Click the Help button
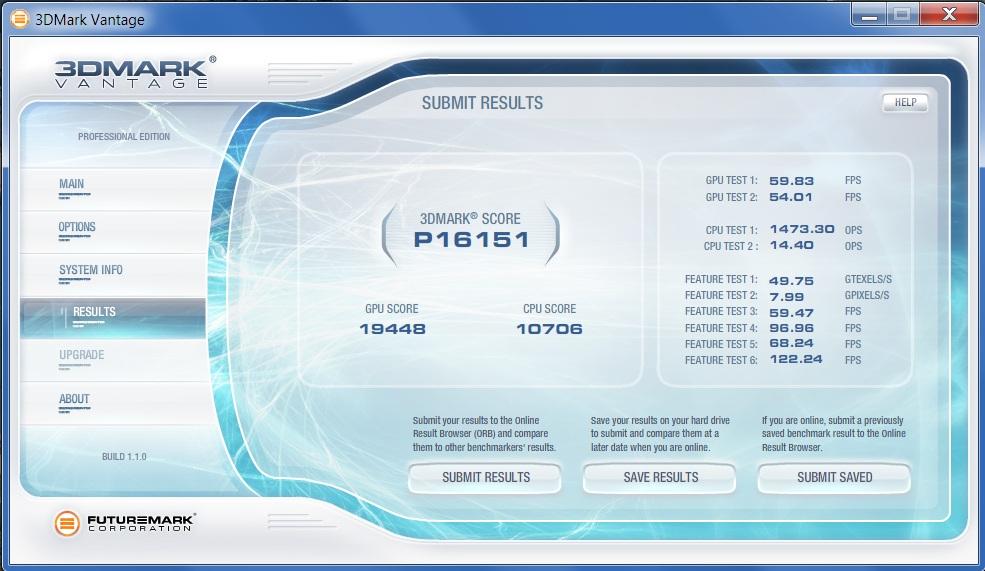 [905, 102]
